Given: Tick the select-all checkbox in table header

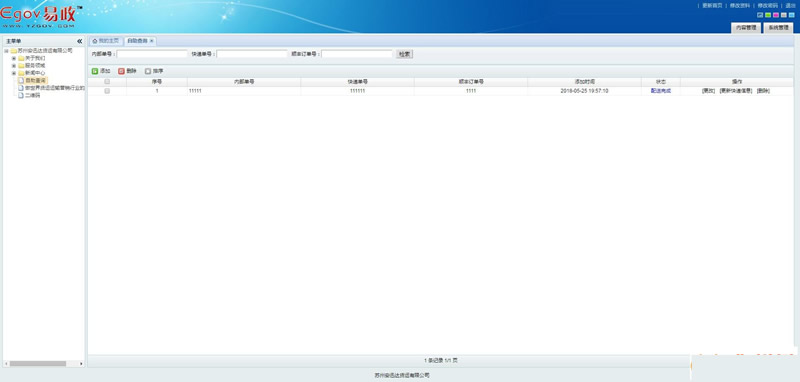Looking at the screenshot, I should tap(107, 82).
